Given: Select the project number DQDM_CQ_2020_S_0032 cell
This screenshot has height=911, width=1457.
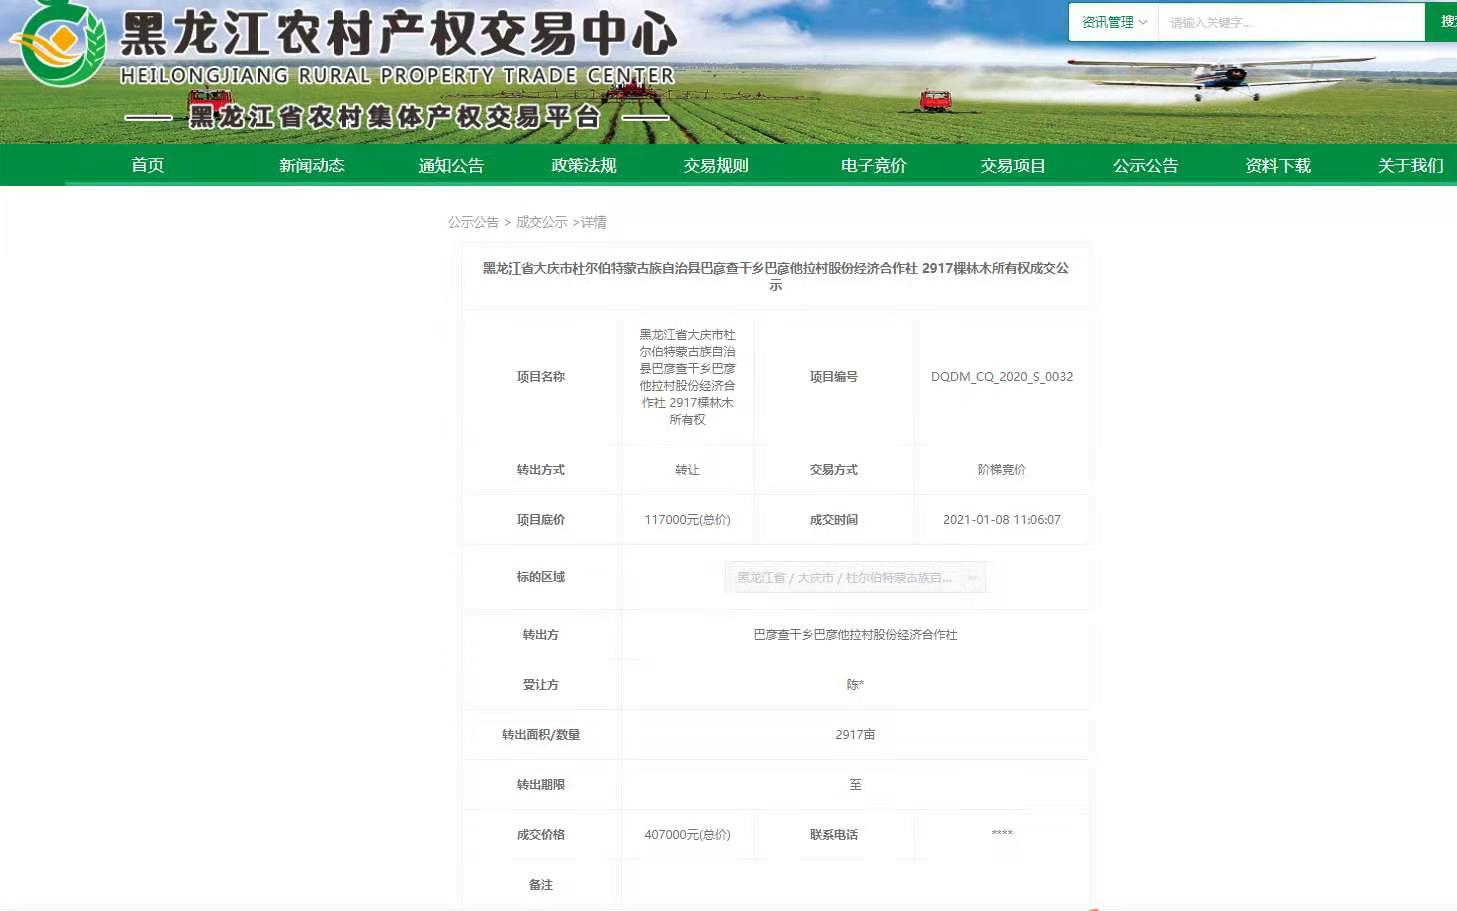Looking at the screenshot, I should 1003,377.
